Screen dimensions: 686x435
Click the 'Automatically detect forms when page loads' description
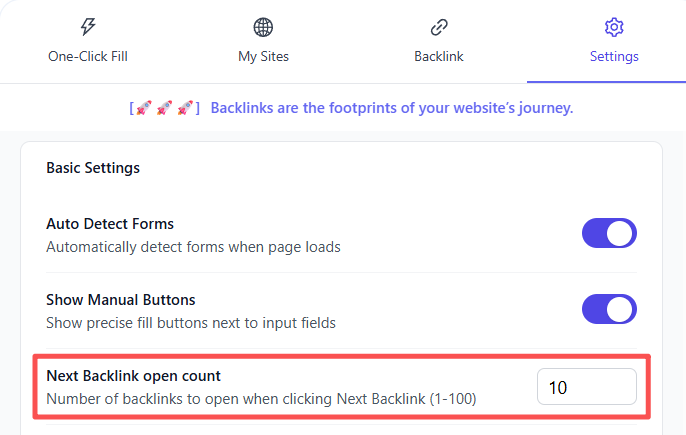(x=193, y=246)
